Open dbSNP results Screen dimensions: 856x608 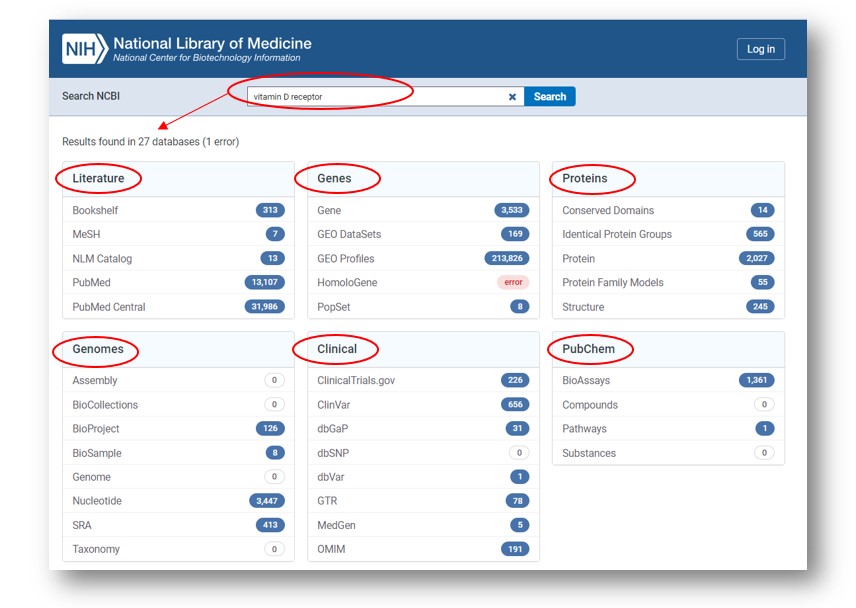click(423, 453)
